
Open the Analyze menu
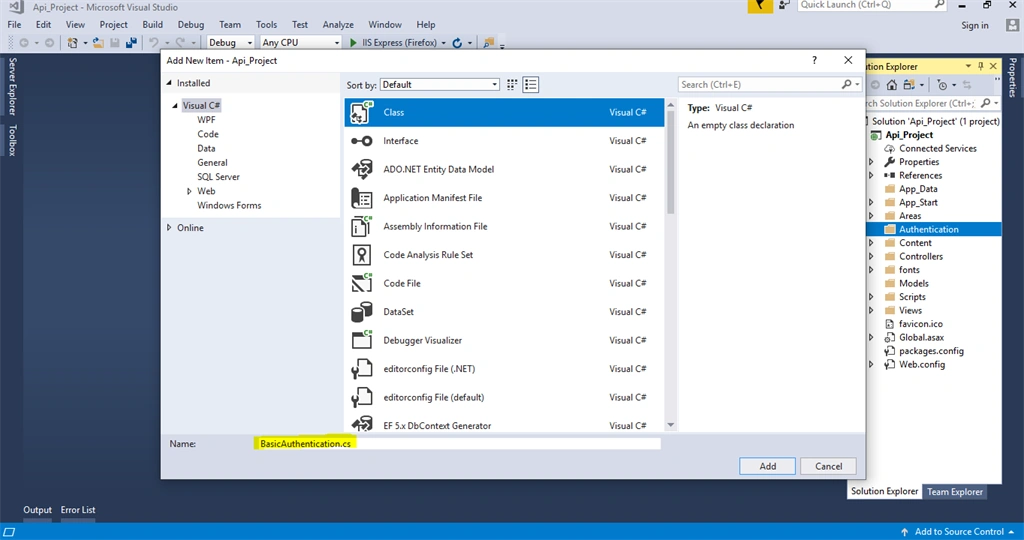338,25
